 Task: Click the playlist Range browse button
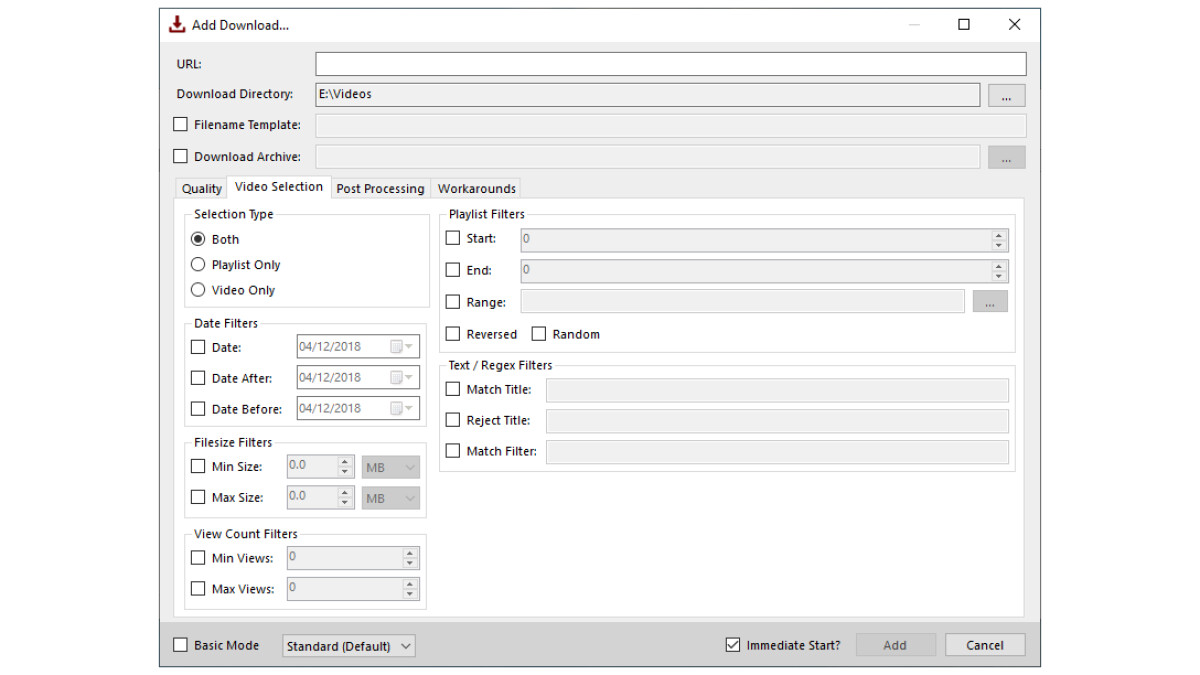point(989,302)
